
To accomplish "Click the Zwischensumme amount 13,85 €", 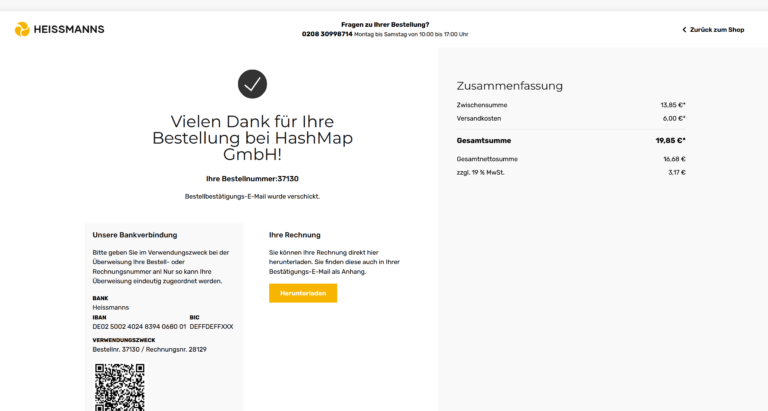I will (672, 104).
